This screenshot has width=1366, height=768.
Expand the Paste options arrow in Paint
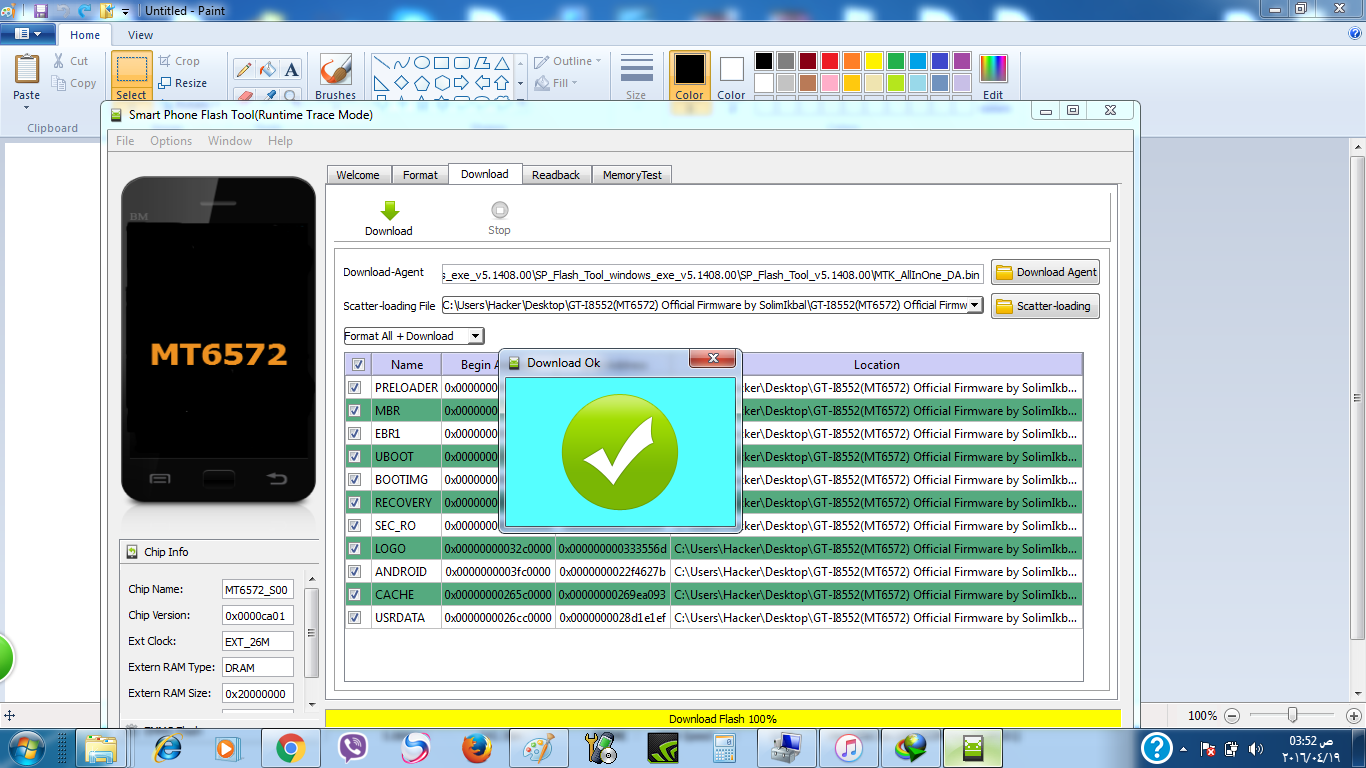point(27,106)
